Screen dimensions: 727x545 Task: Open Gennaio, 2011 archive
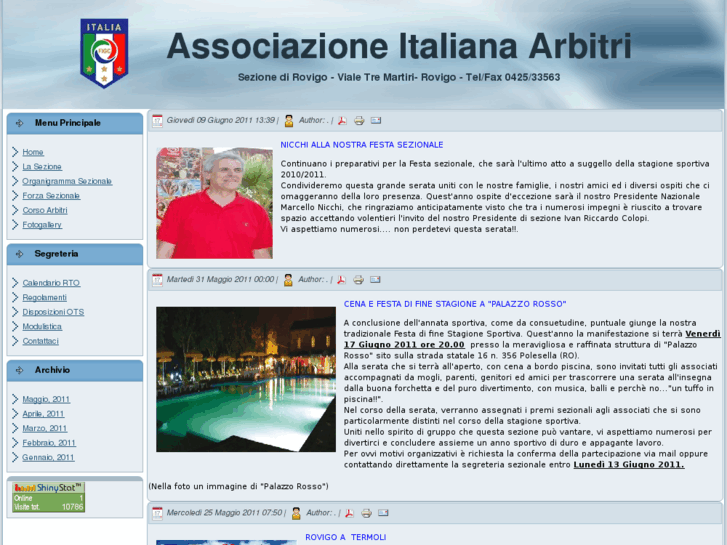click(x=48, y=457)
